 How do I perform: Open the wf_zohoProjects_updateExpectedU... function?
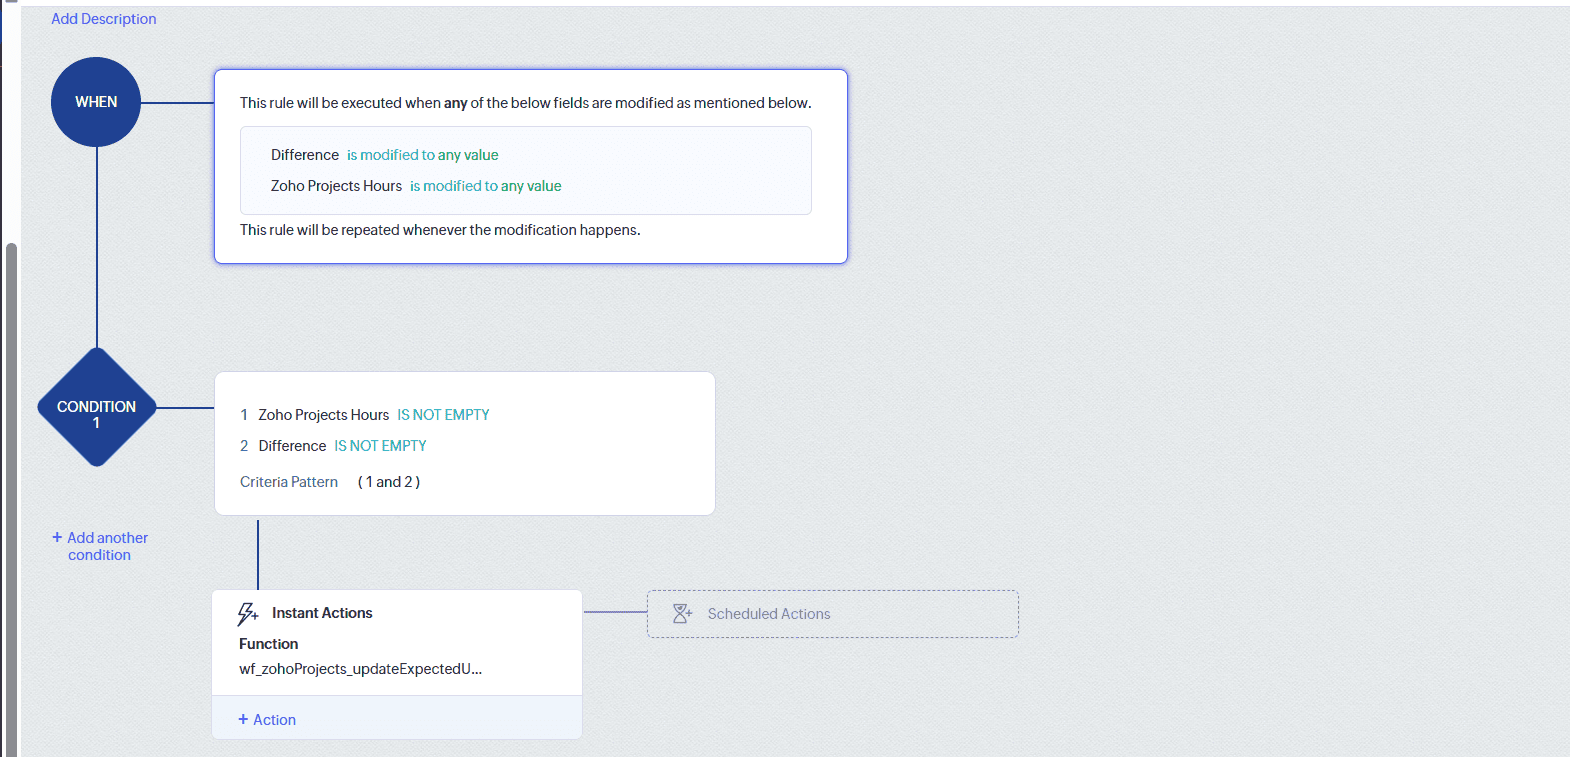coord(360,669)
